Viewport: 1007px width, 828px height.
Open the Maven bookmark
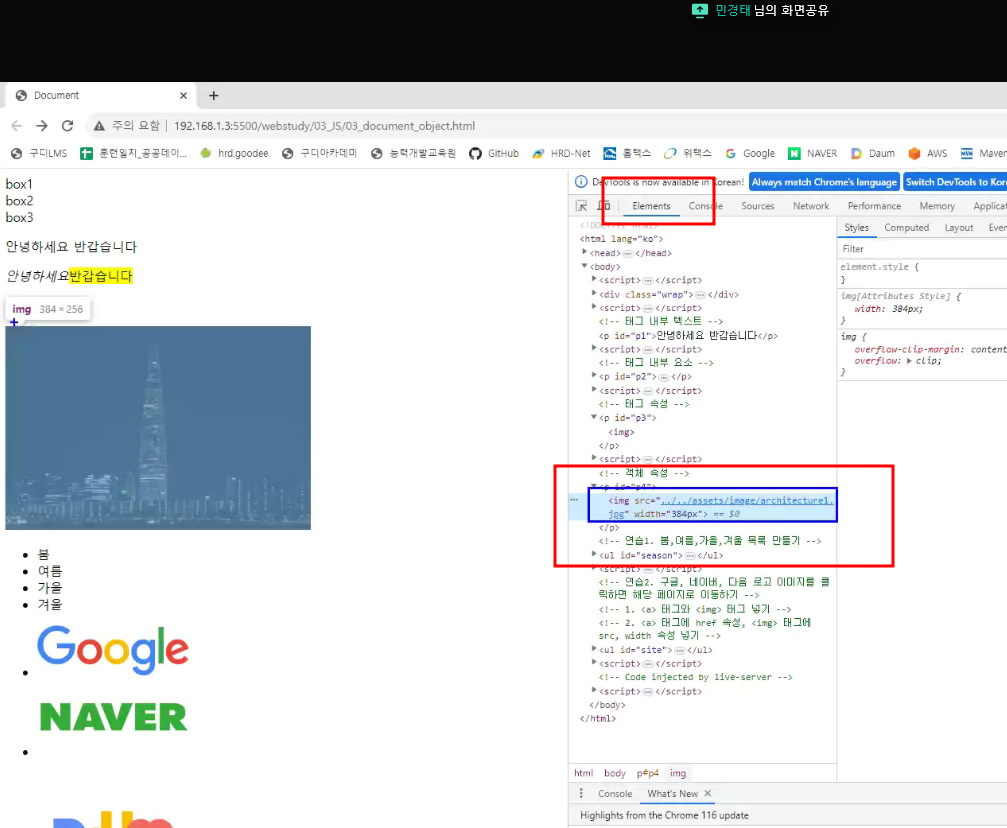(983, 154)
